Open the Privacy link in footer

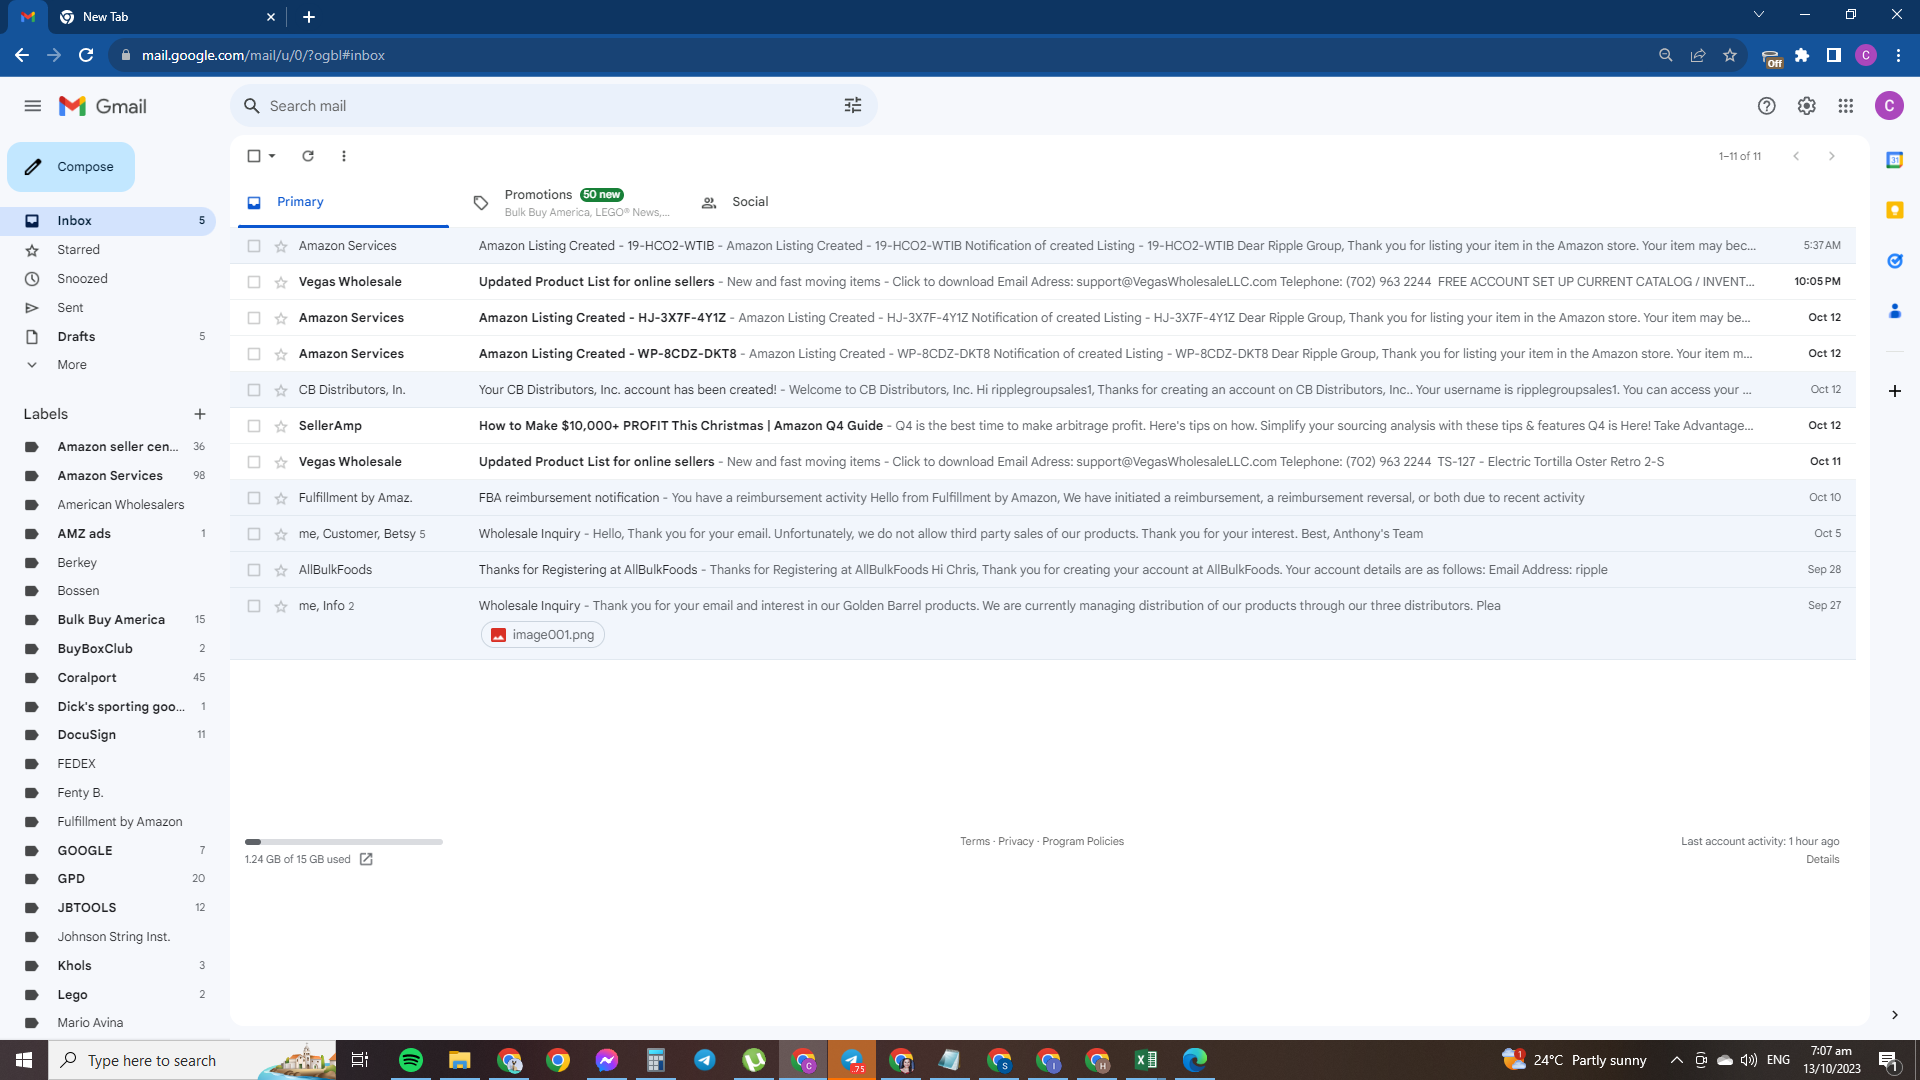[x=1016, y=842]
